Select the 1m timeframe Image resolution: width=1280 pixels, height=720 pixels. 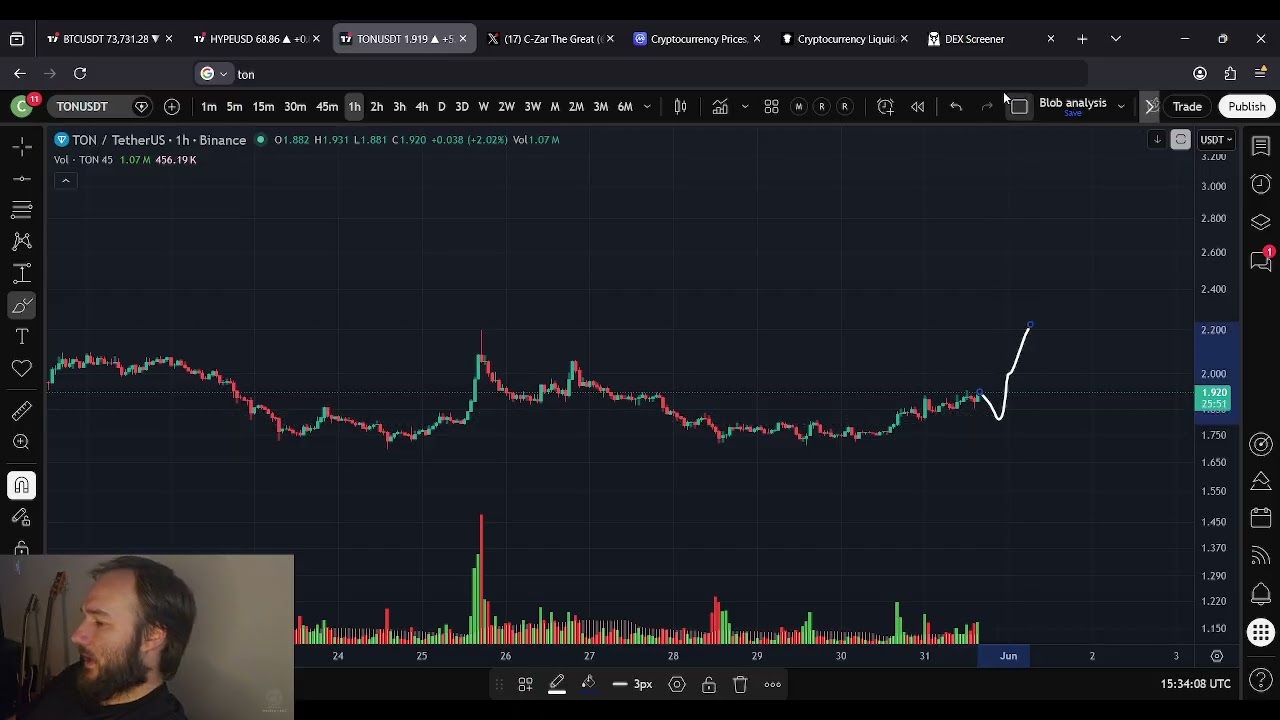[x=209, y=106]
